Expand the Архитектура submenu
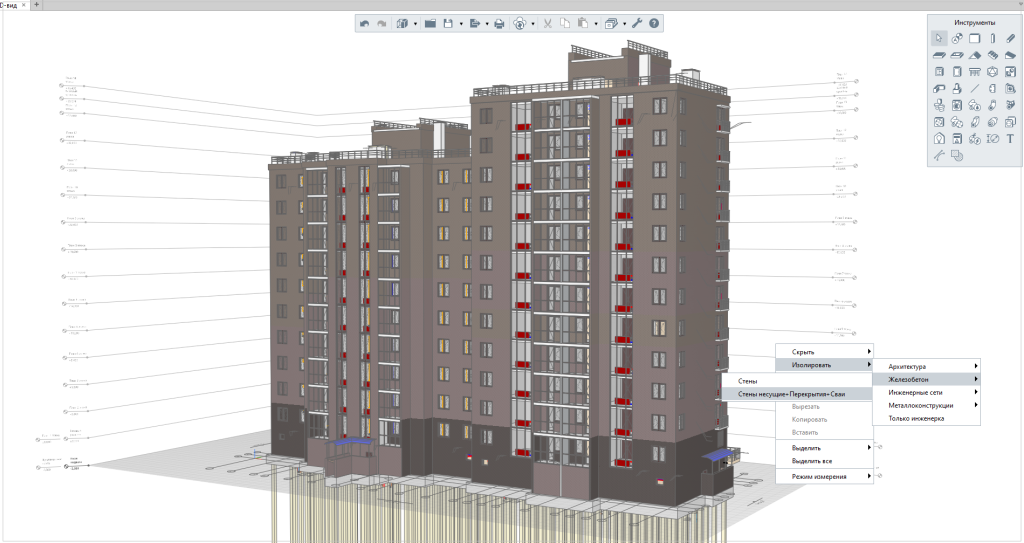 click(x=926, y=367)
